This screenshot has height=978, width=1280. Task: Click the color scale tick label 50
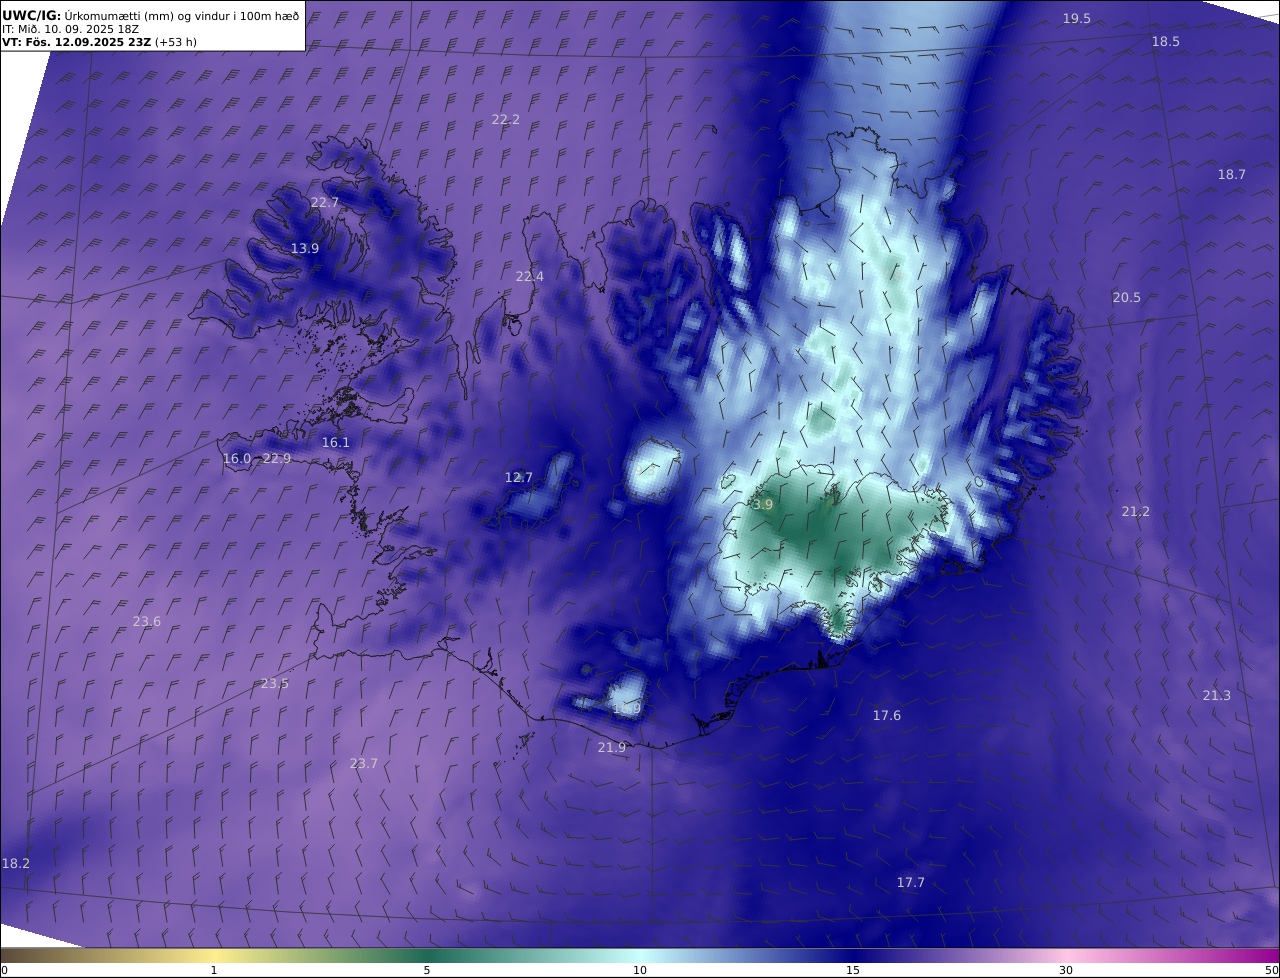point(1271,970)
